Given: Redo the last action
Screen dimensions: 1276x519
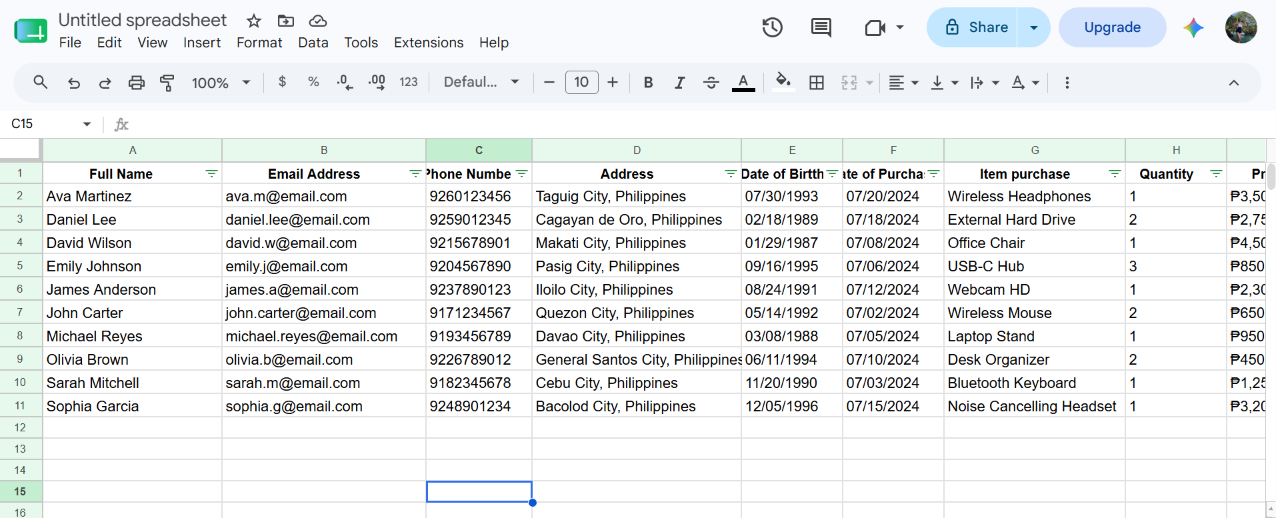Looking at the screenshot, I should click(105, 82).
